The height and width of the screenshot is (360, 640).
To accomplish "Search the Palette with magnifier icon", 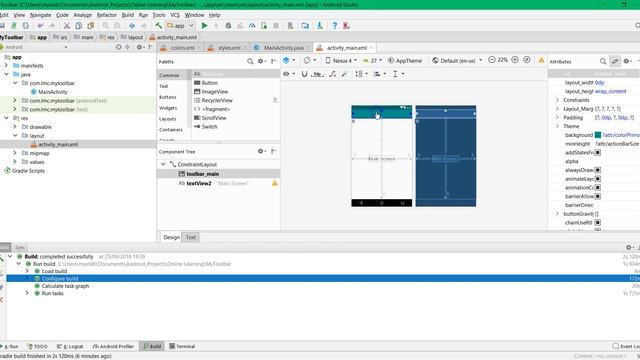I will point(250,62).
